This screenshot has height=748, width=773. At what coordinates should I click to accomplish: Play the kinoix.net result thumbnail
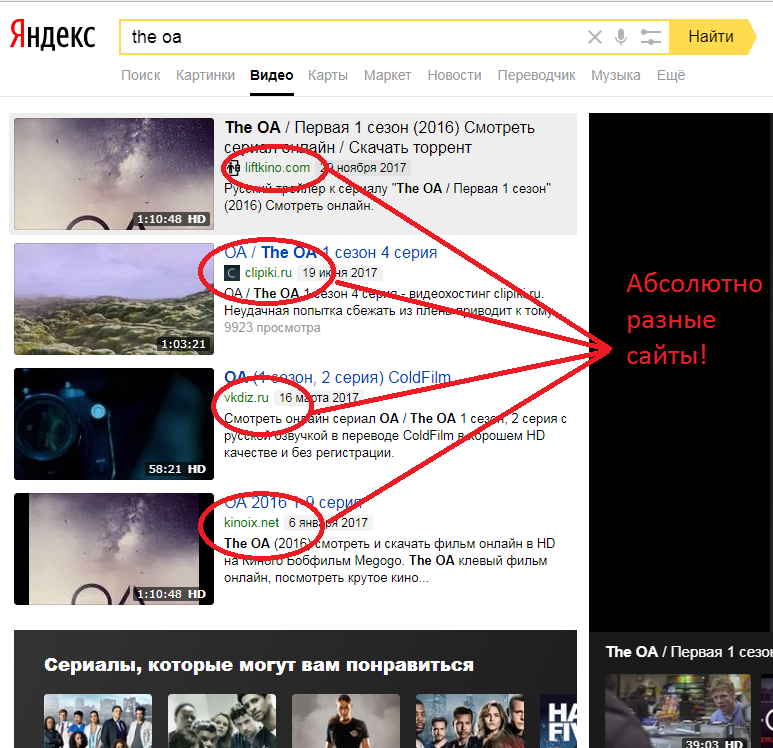coord(114,549)
